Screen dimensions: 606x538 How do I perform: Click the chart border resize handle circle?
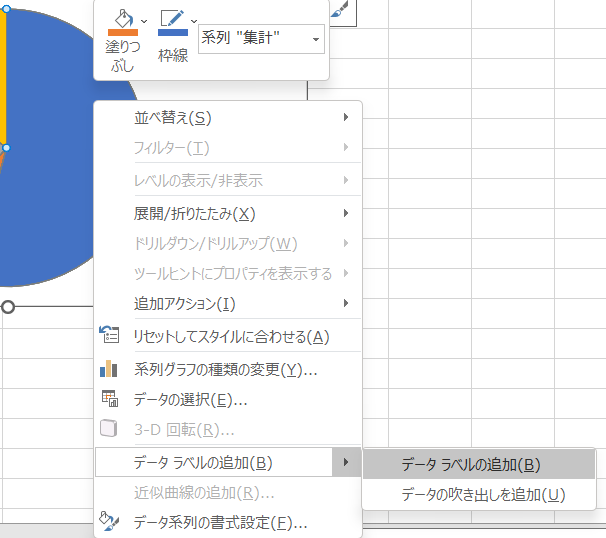[8, 307]
